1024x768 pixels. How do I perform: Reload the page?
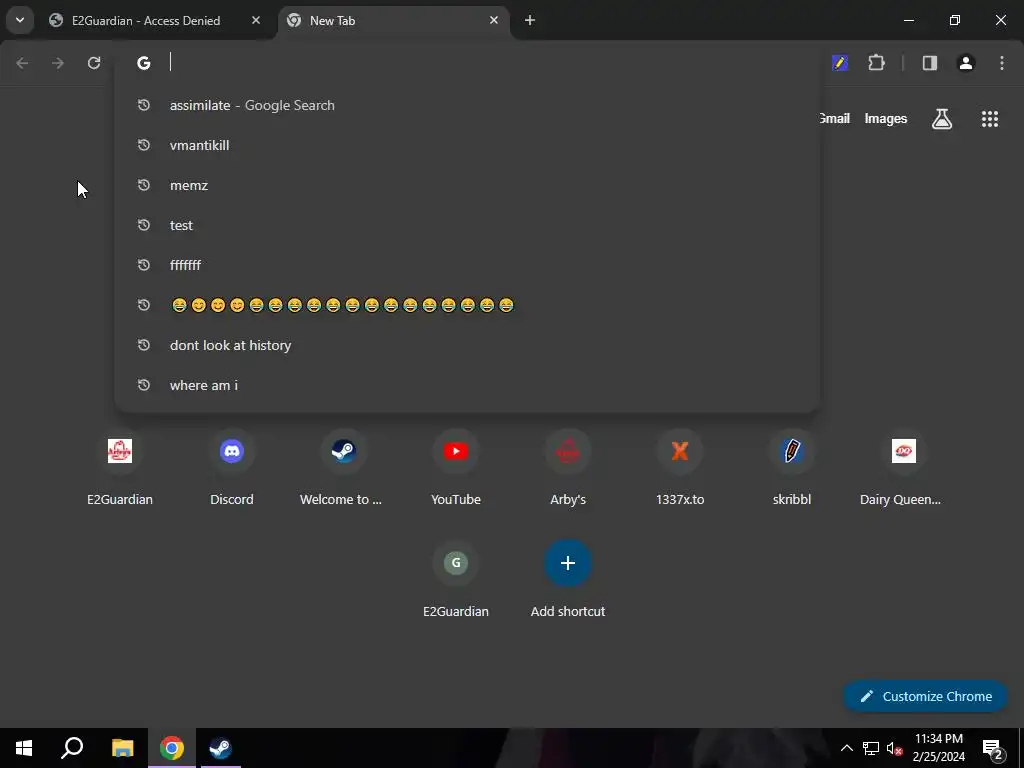(x=94, y=63)
